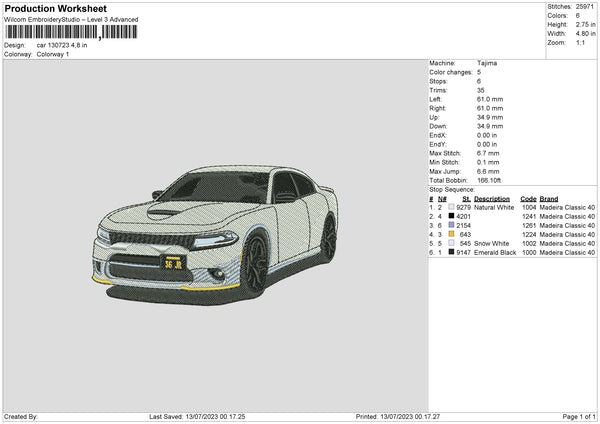
Task: Click the Natural White color swatch
Action: (452, 207)
